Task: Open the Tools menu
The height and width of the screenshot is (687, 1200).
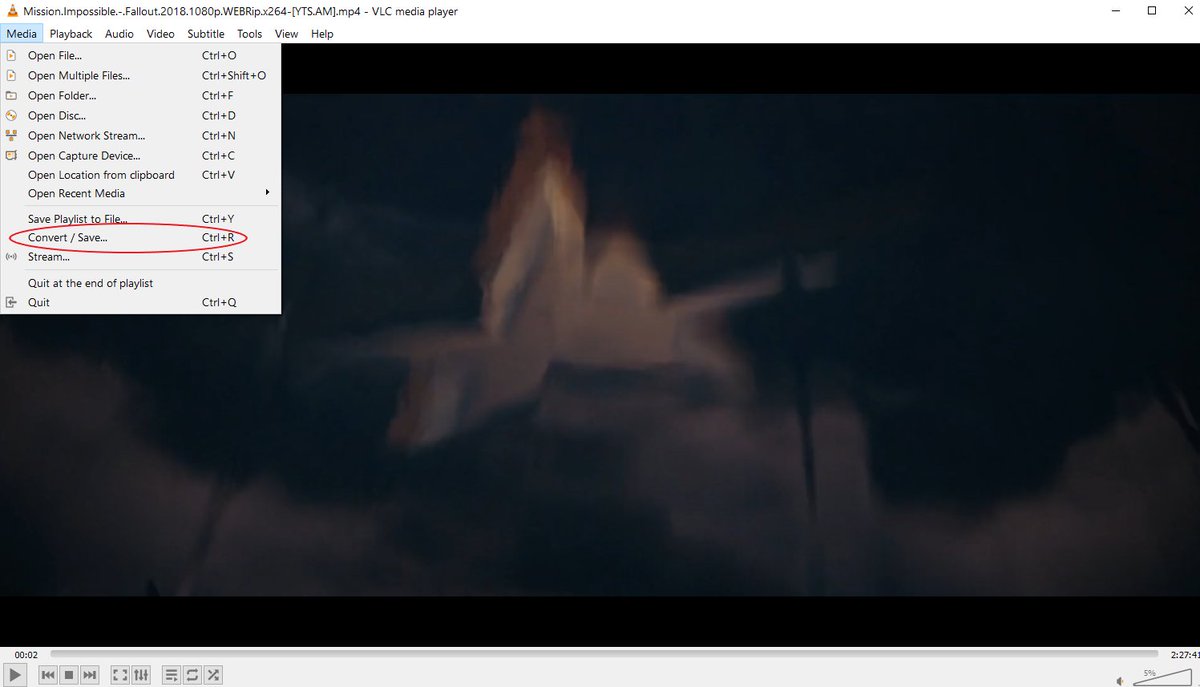Action: pos(249,33)
